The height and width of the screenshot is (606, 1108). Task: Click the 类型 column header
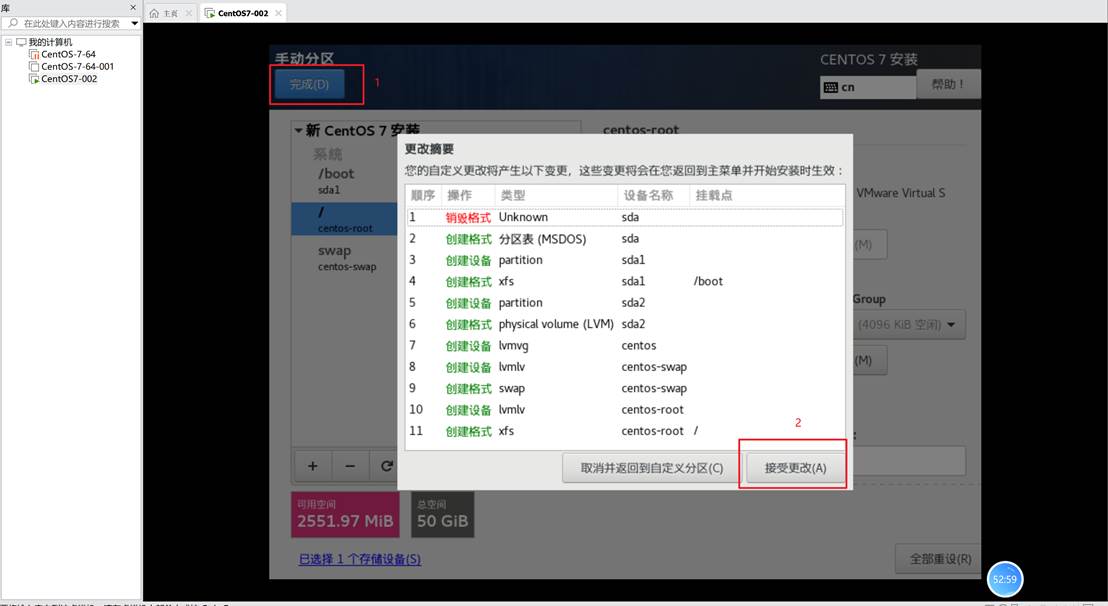(555, 195)
